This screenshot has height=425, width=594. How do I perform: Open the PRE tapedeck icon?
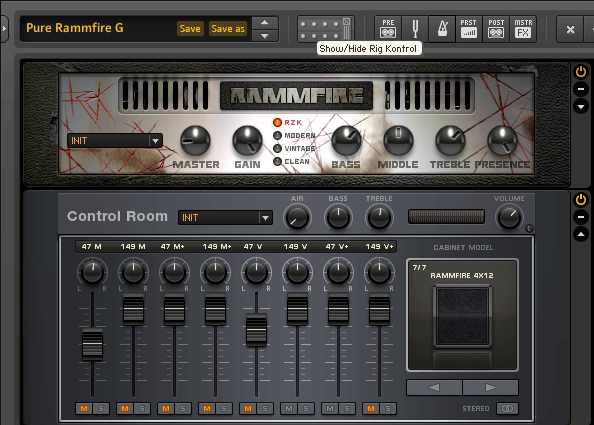coord(388,29)
